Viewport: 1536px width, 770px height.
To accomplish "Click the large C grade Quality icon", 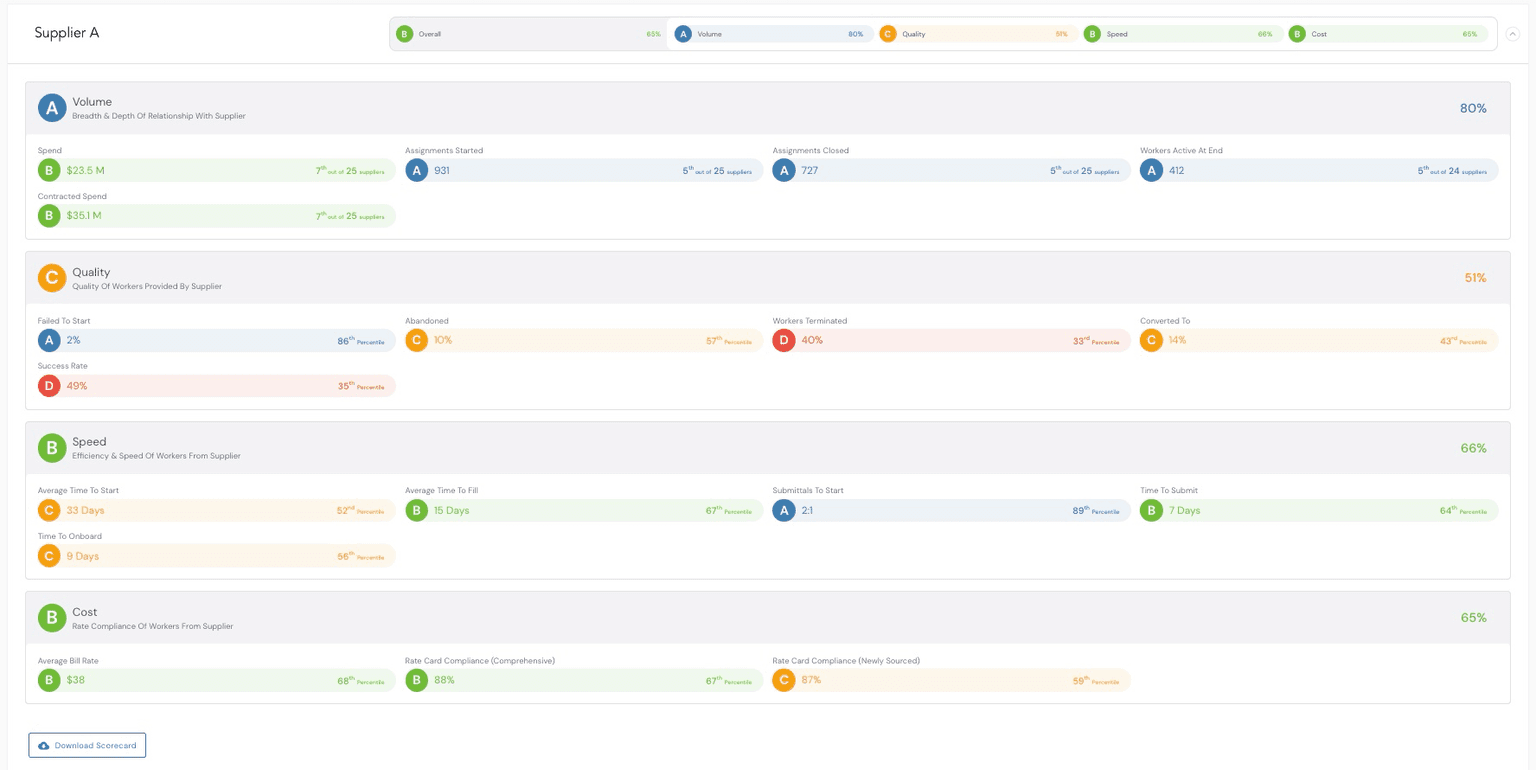I will click(x=52, y=278).
